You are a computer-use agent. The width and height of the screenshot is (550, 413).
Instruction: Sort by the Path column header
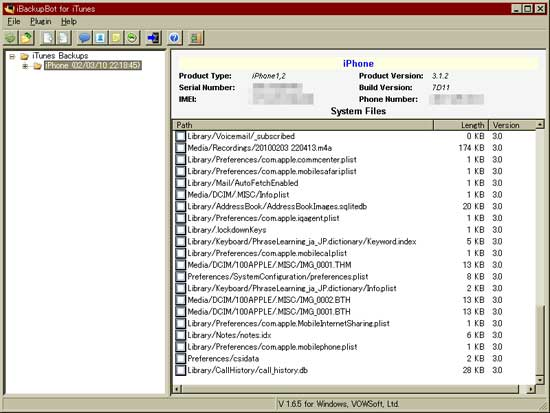pos(303,125)
